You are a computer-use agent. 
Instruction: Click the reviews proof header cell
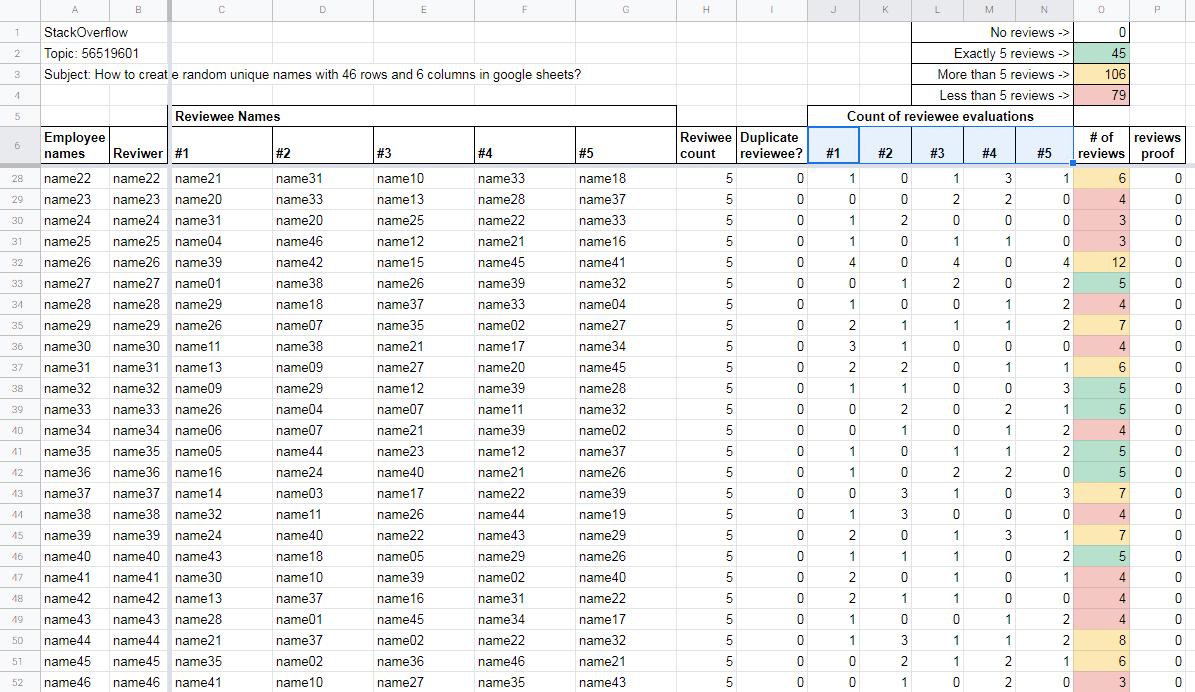[1157, 145]
